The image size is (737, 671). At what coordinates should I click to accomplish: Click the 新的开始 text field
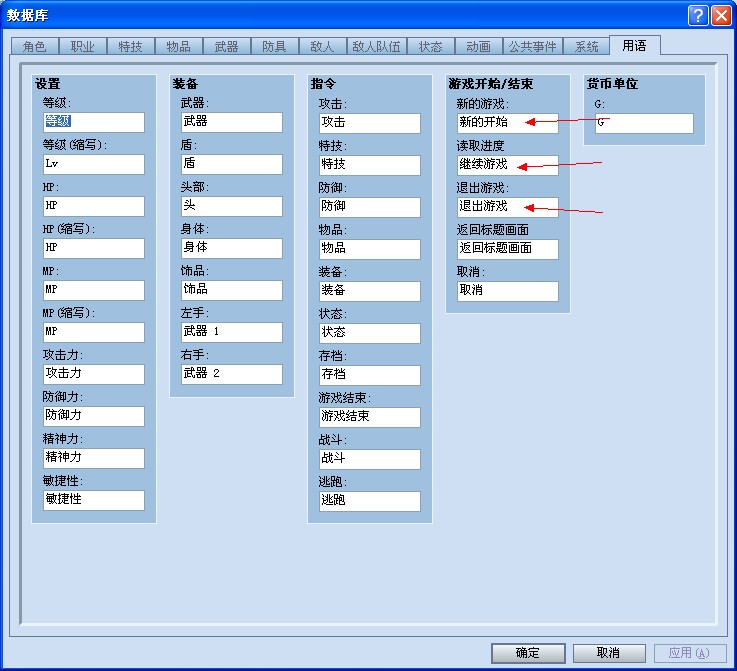coord(508,123)
